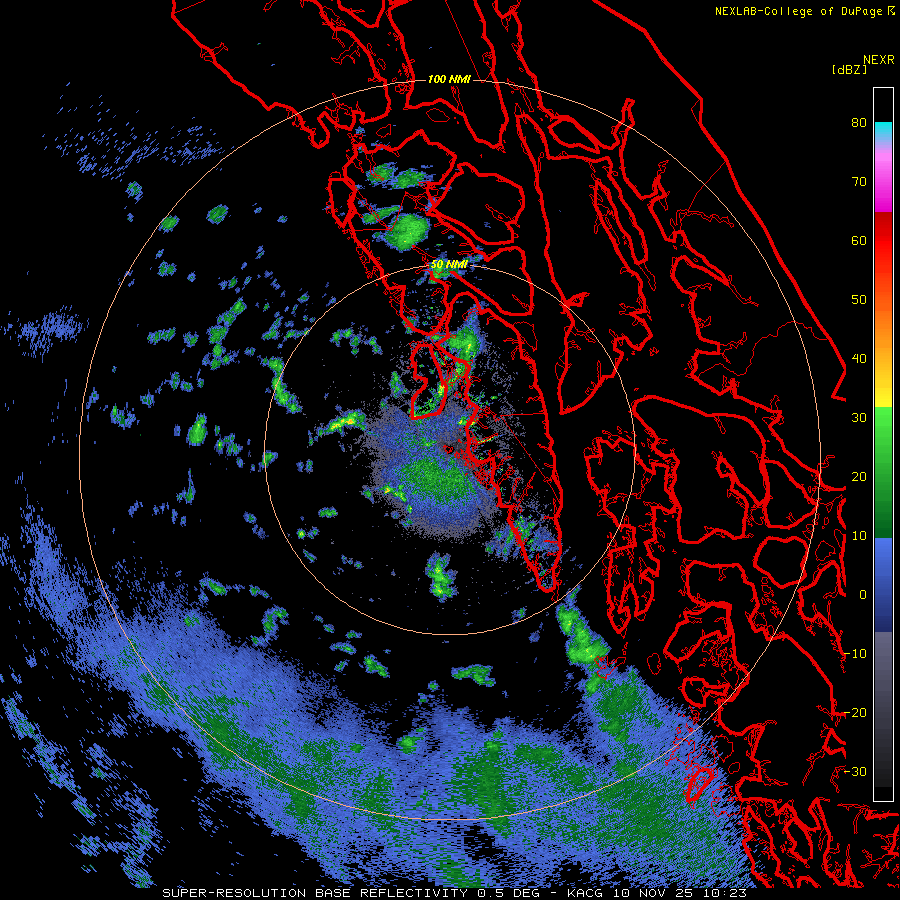Click the 60 dBZ scale value
Screen dimensions: 900x900
click(x=859, y=240)
